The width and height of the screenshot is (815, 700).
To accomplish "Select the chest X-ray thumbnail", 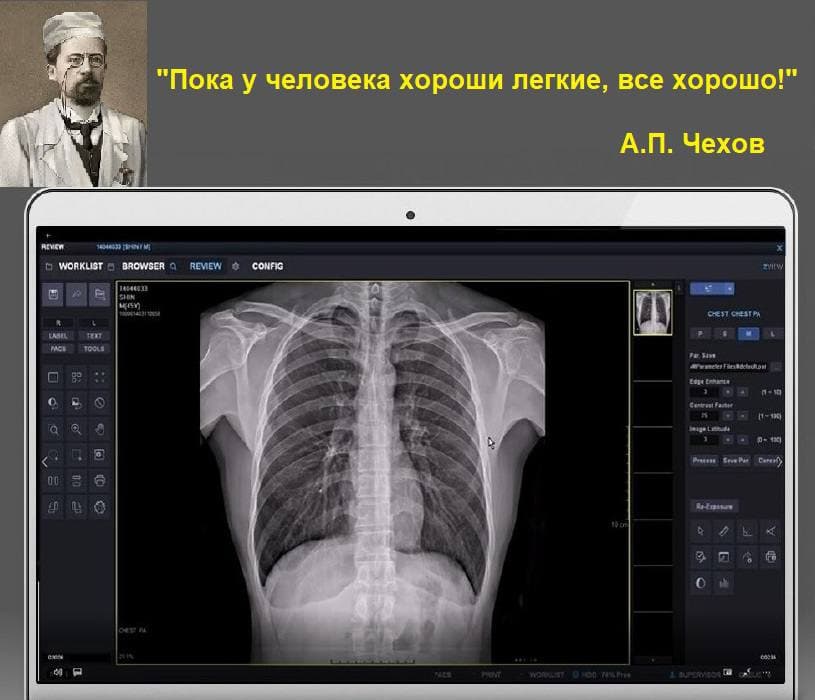I will [652, 313].
